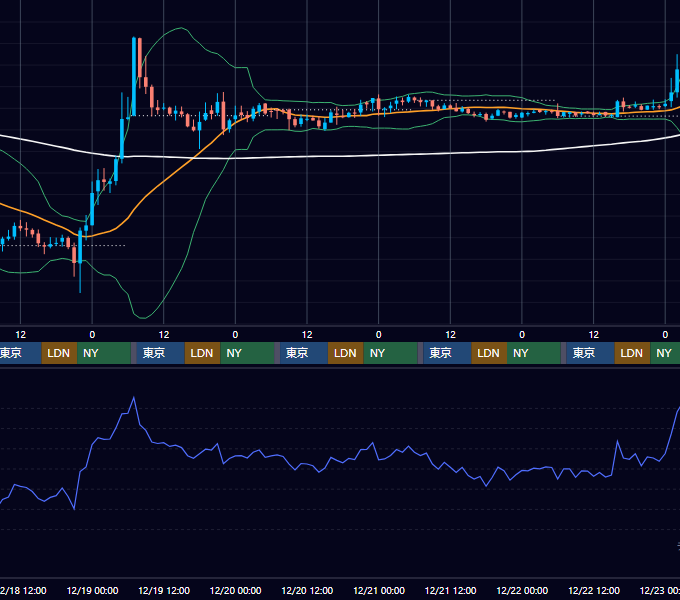
Task: Pick the NY session block starting 12/22 00:00
Action: coord(534,353)
